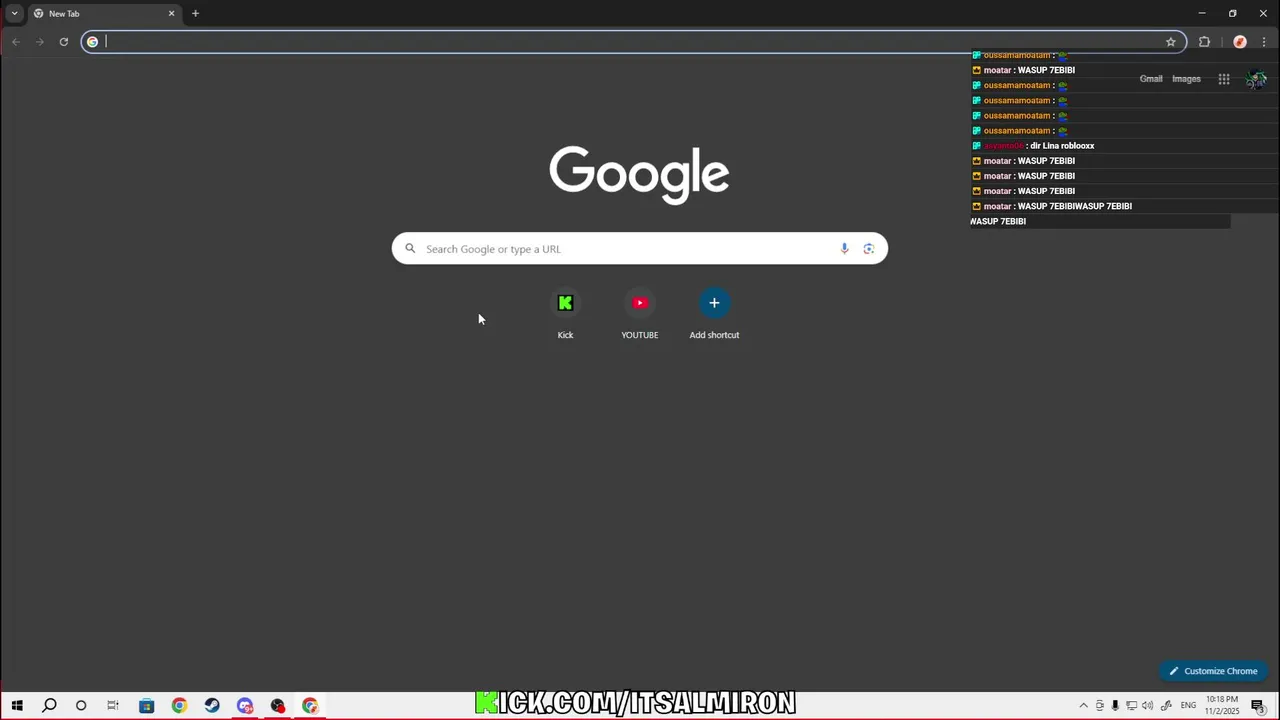Click the Search Google or type a URL box
This screenshot has width=1280, height=720.
tap(640, 249)
